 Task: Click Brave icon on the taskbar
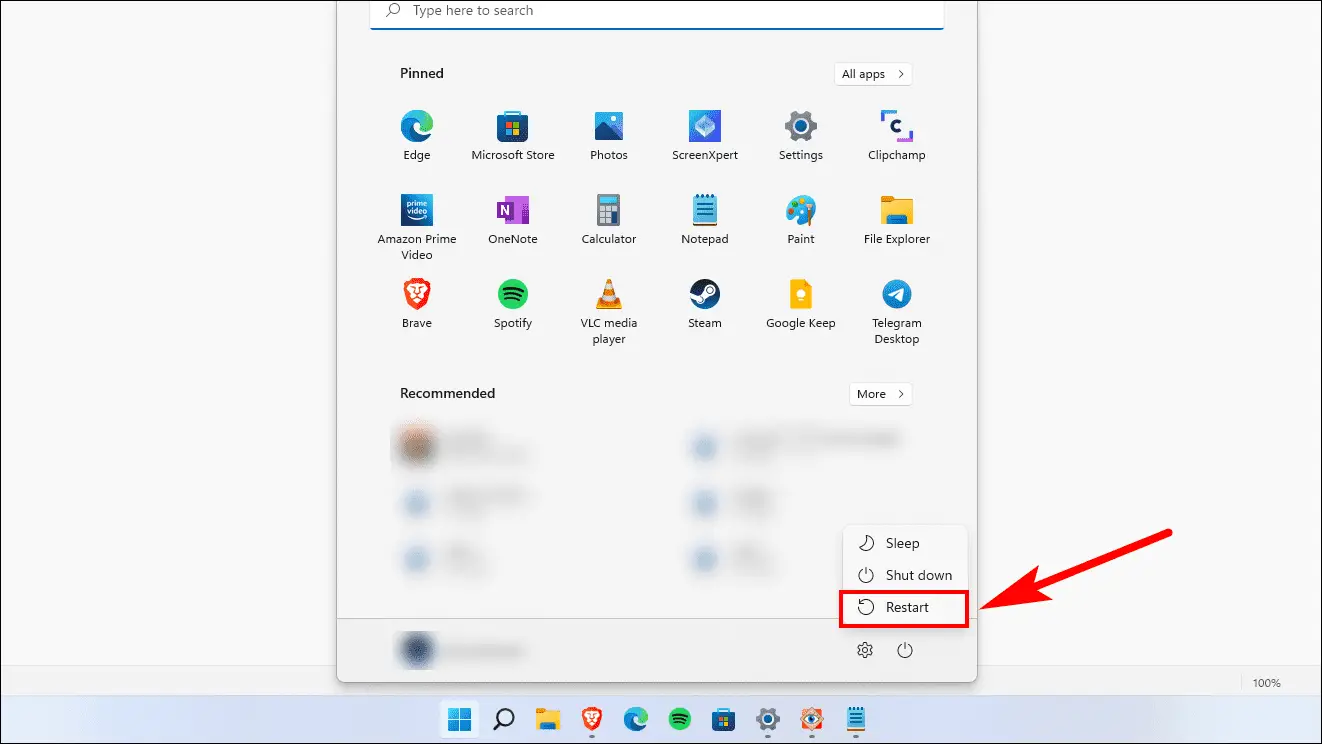click(592, 719)
